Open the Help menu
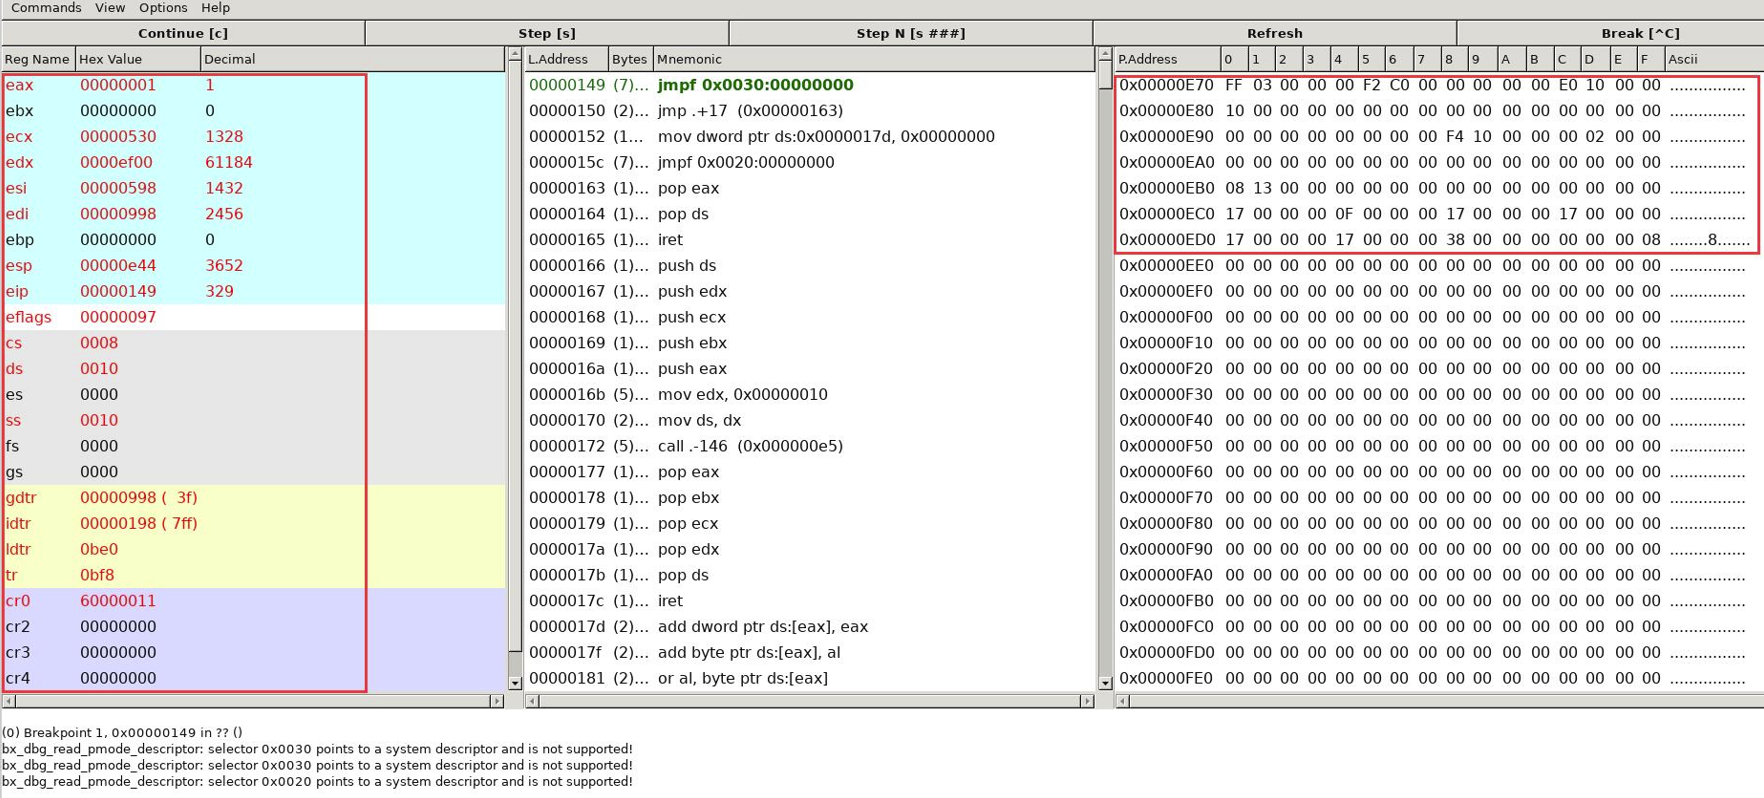 point(215,8)
